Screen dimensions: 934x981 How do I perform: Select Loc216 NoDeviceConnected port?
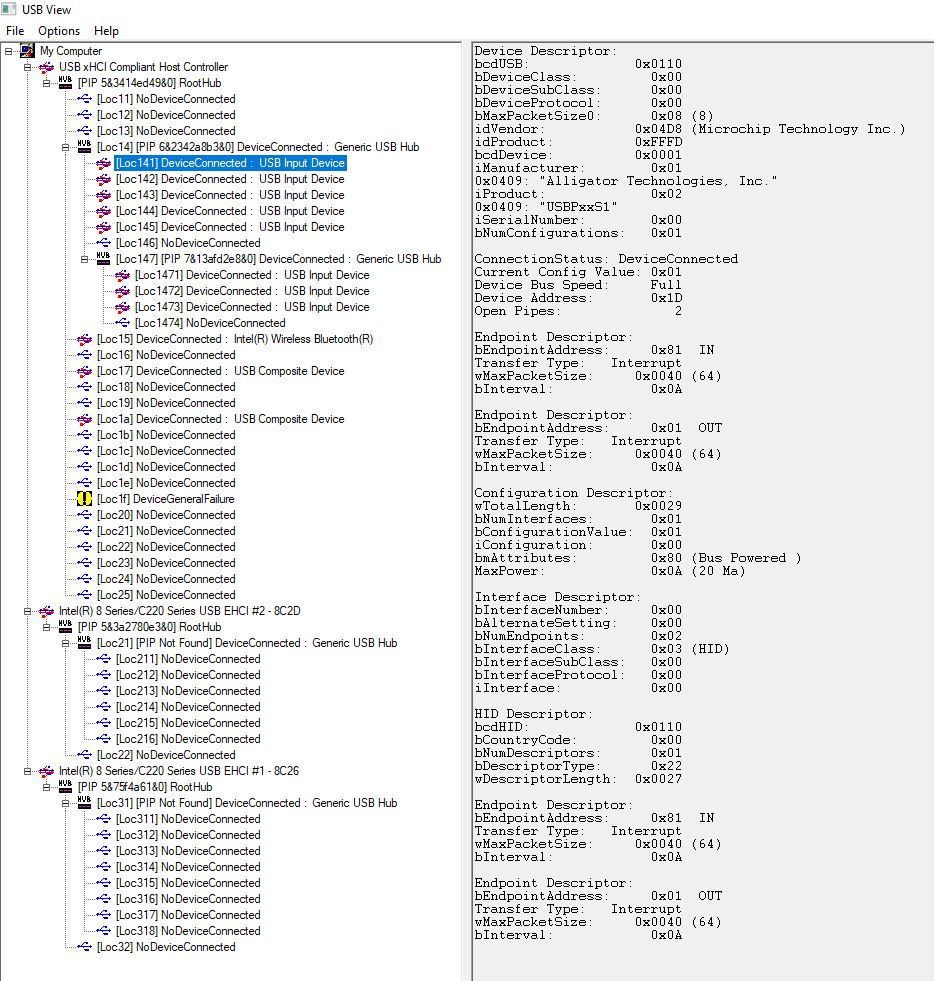pyautogui.click(x=188, y=739)
